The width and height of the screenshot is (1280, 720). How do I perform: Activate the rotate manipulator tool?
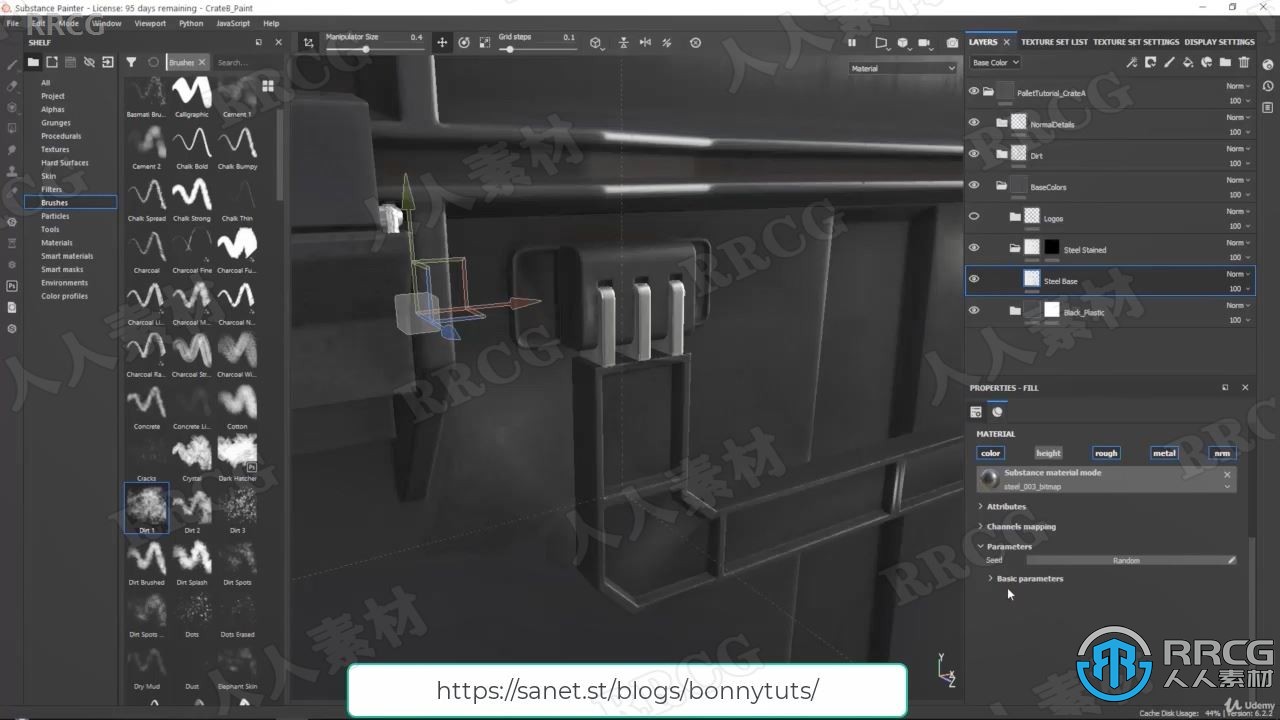pyautogui.click(x=464, y=43)
